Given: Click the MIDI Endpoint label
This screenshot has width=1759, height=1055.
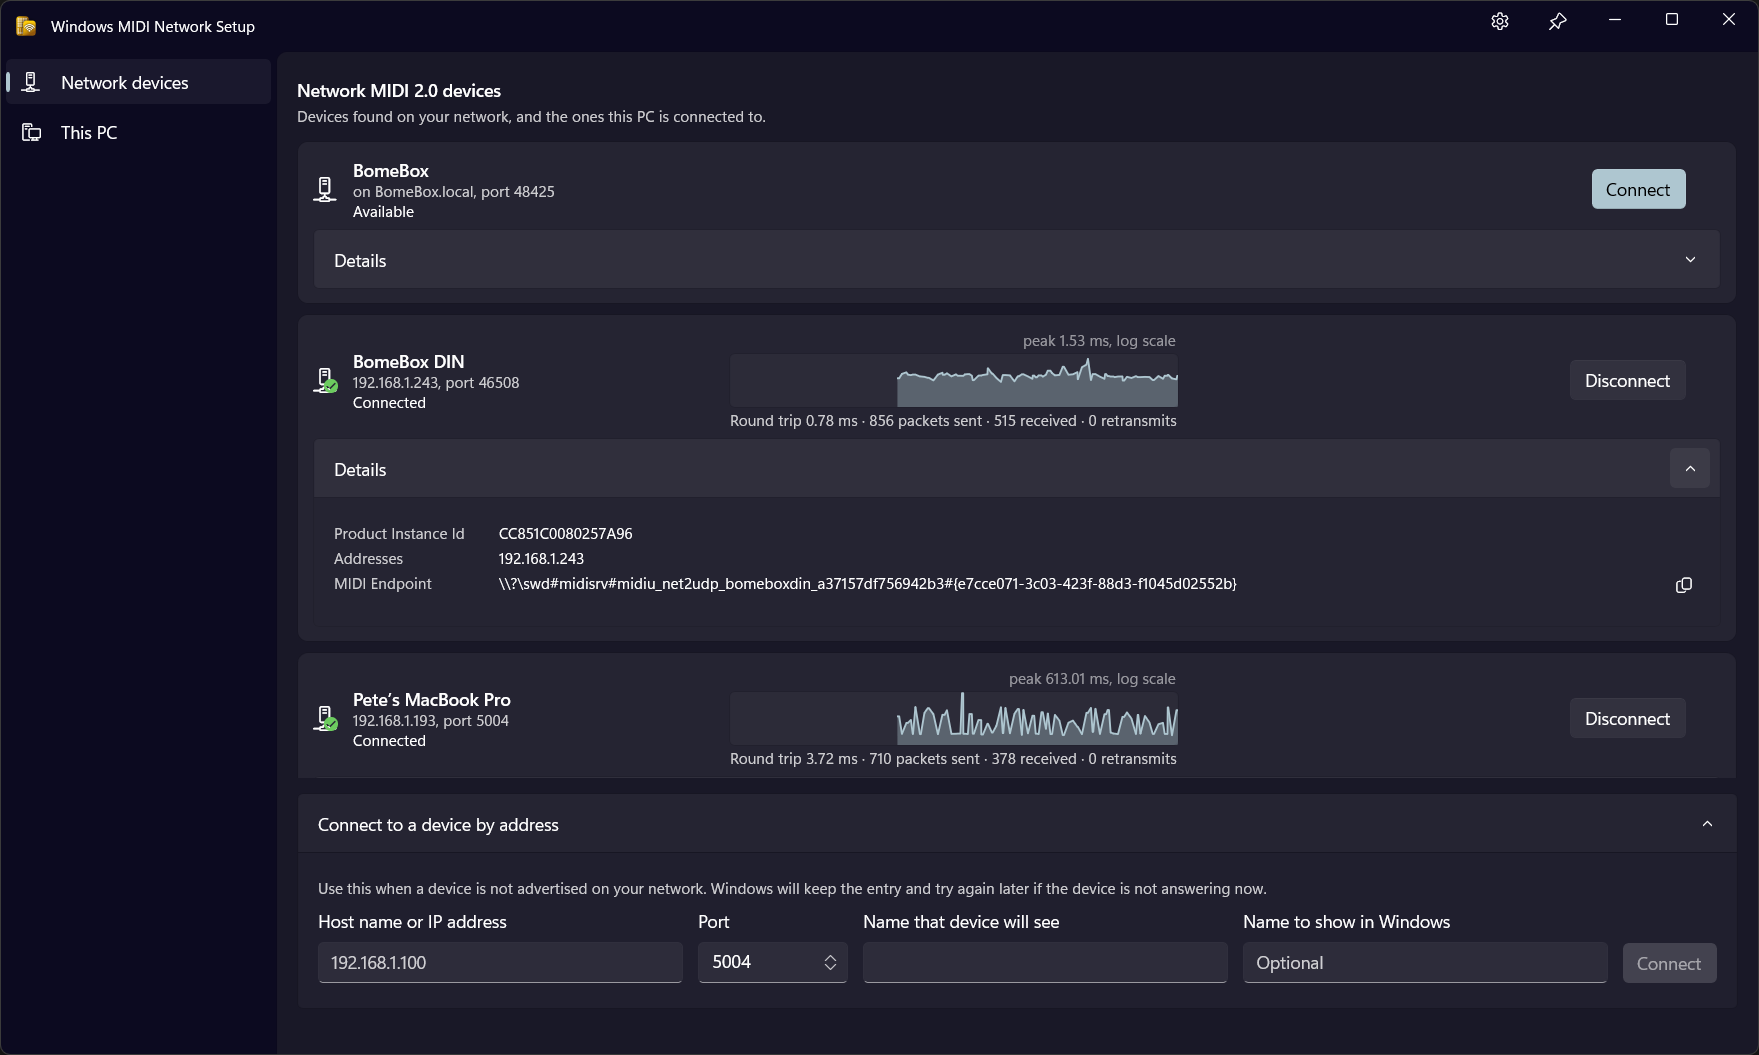Looking at the screenshot, I should click(x=383, y=584).
